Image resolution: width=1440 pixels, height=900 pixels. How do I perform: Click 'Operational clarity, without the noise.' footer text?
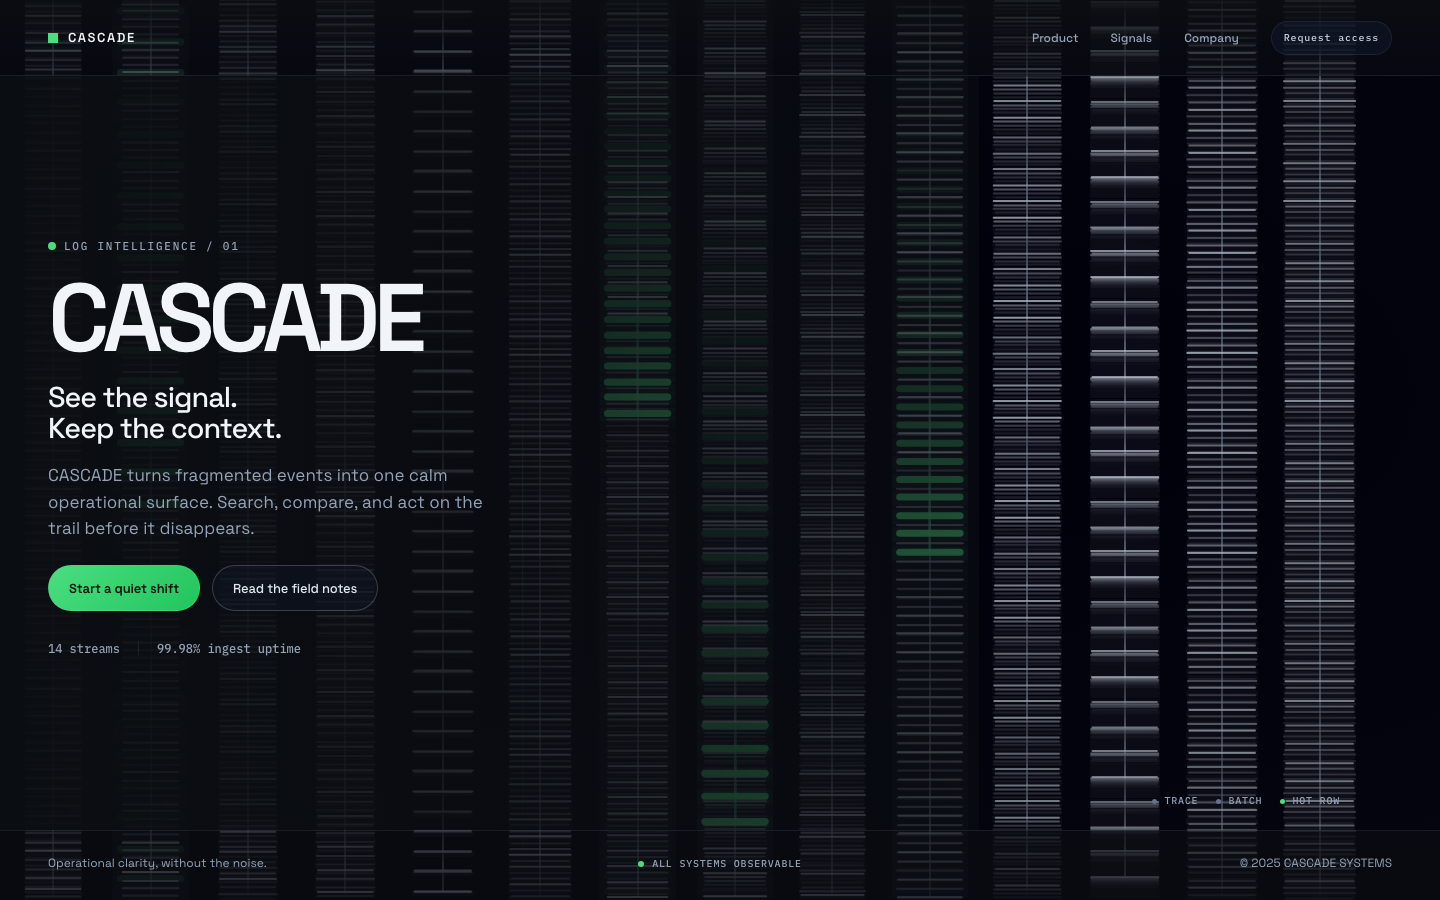pos(157,863)
